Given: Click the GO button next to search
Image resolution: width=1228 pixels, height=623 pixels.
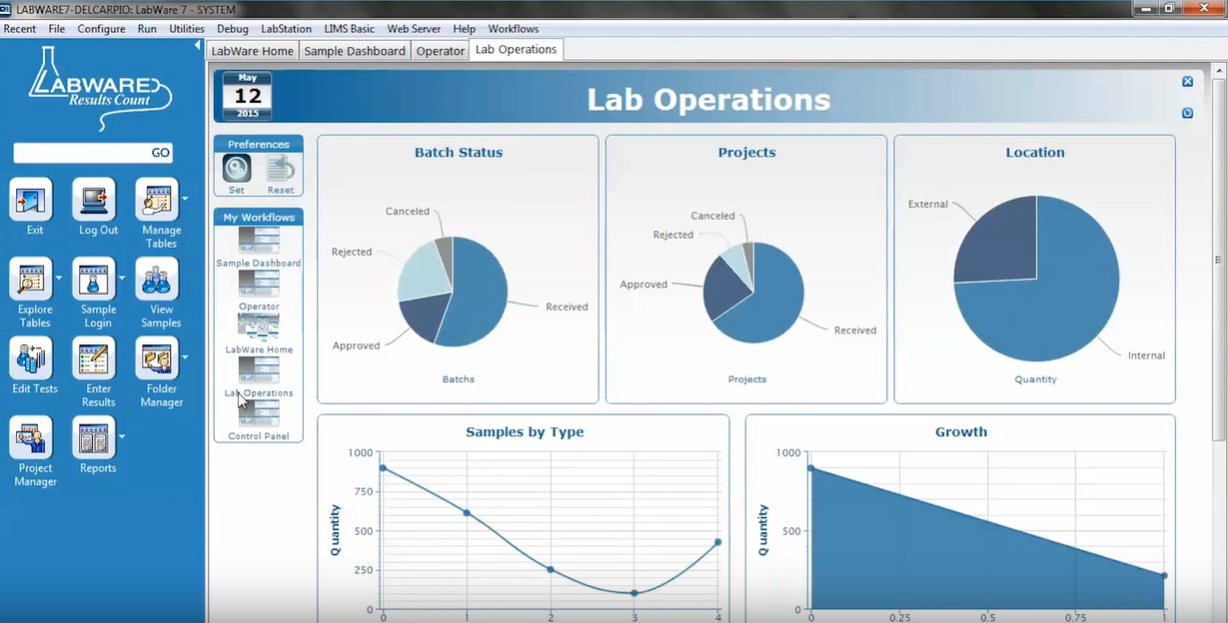Looking at the screenshot, I should point(160,153).
